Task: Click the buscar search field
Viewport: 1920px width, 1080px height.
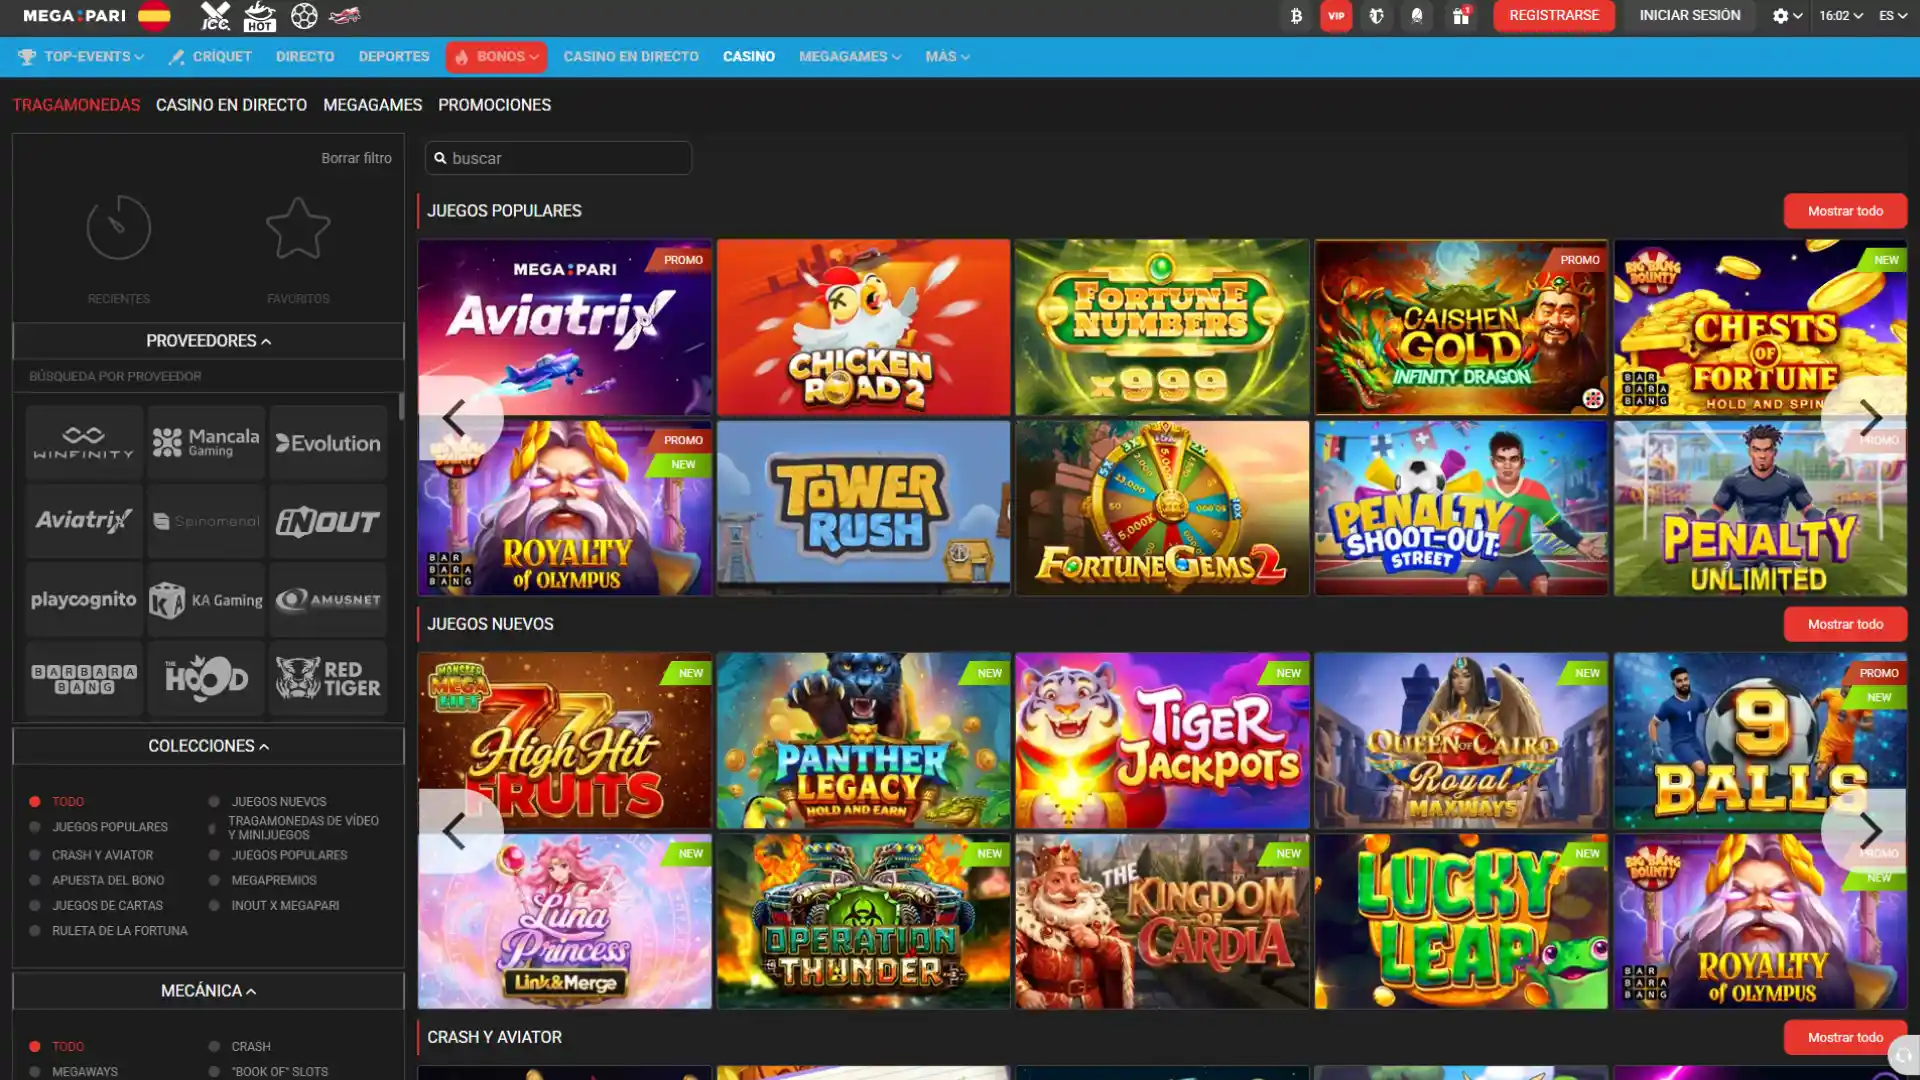Action: [558, 158]
